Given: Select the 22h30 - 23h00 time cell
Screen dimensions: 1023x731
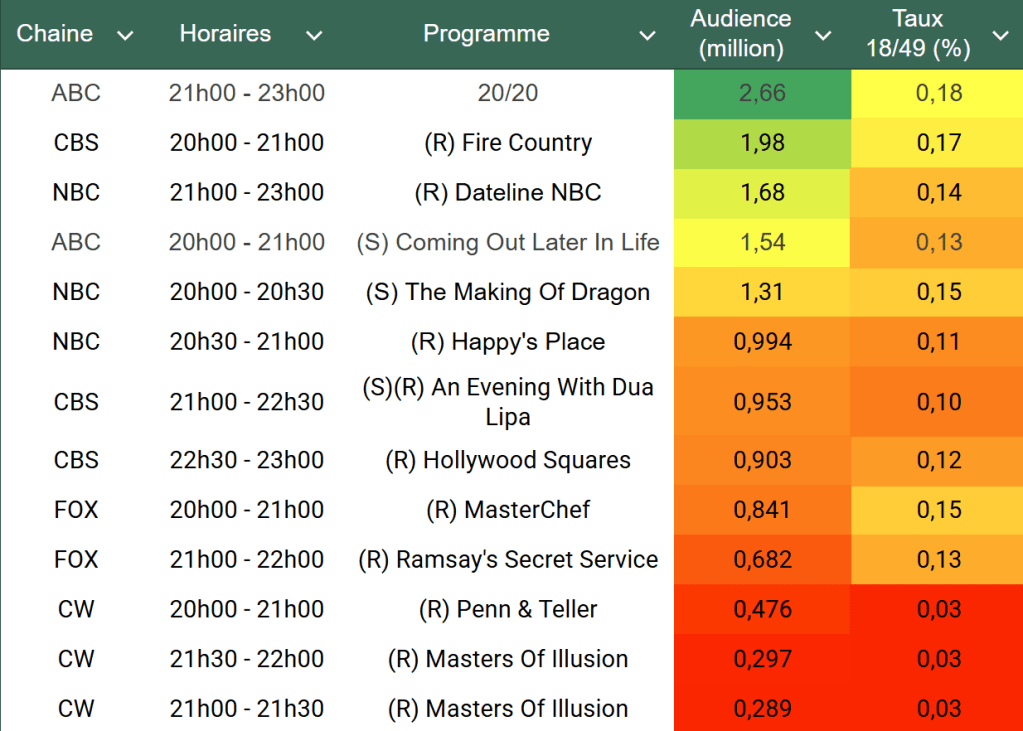Looking at the screenshot, I should [247, 460].
